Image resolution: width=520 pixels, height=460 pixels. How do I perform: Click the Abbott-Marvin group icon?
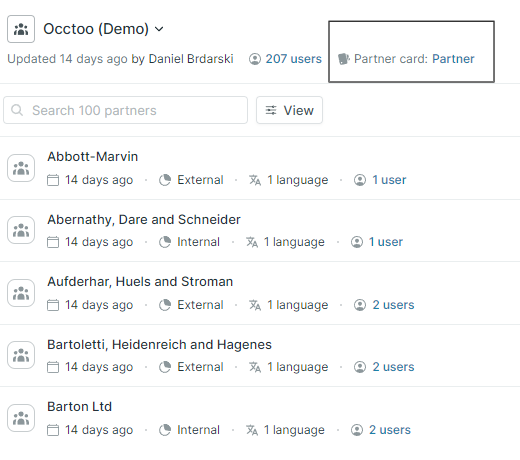(21, 168)
